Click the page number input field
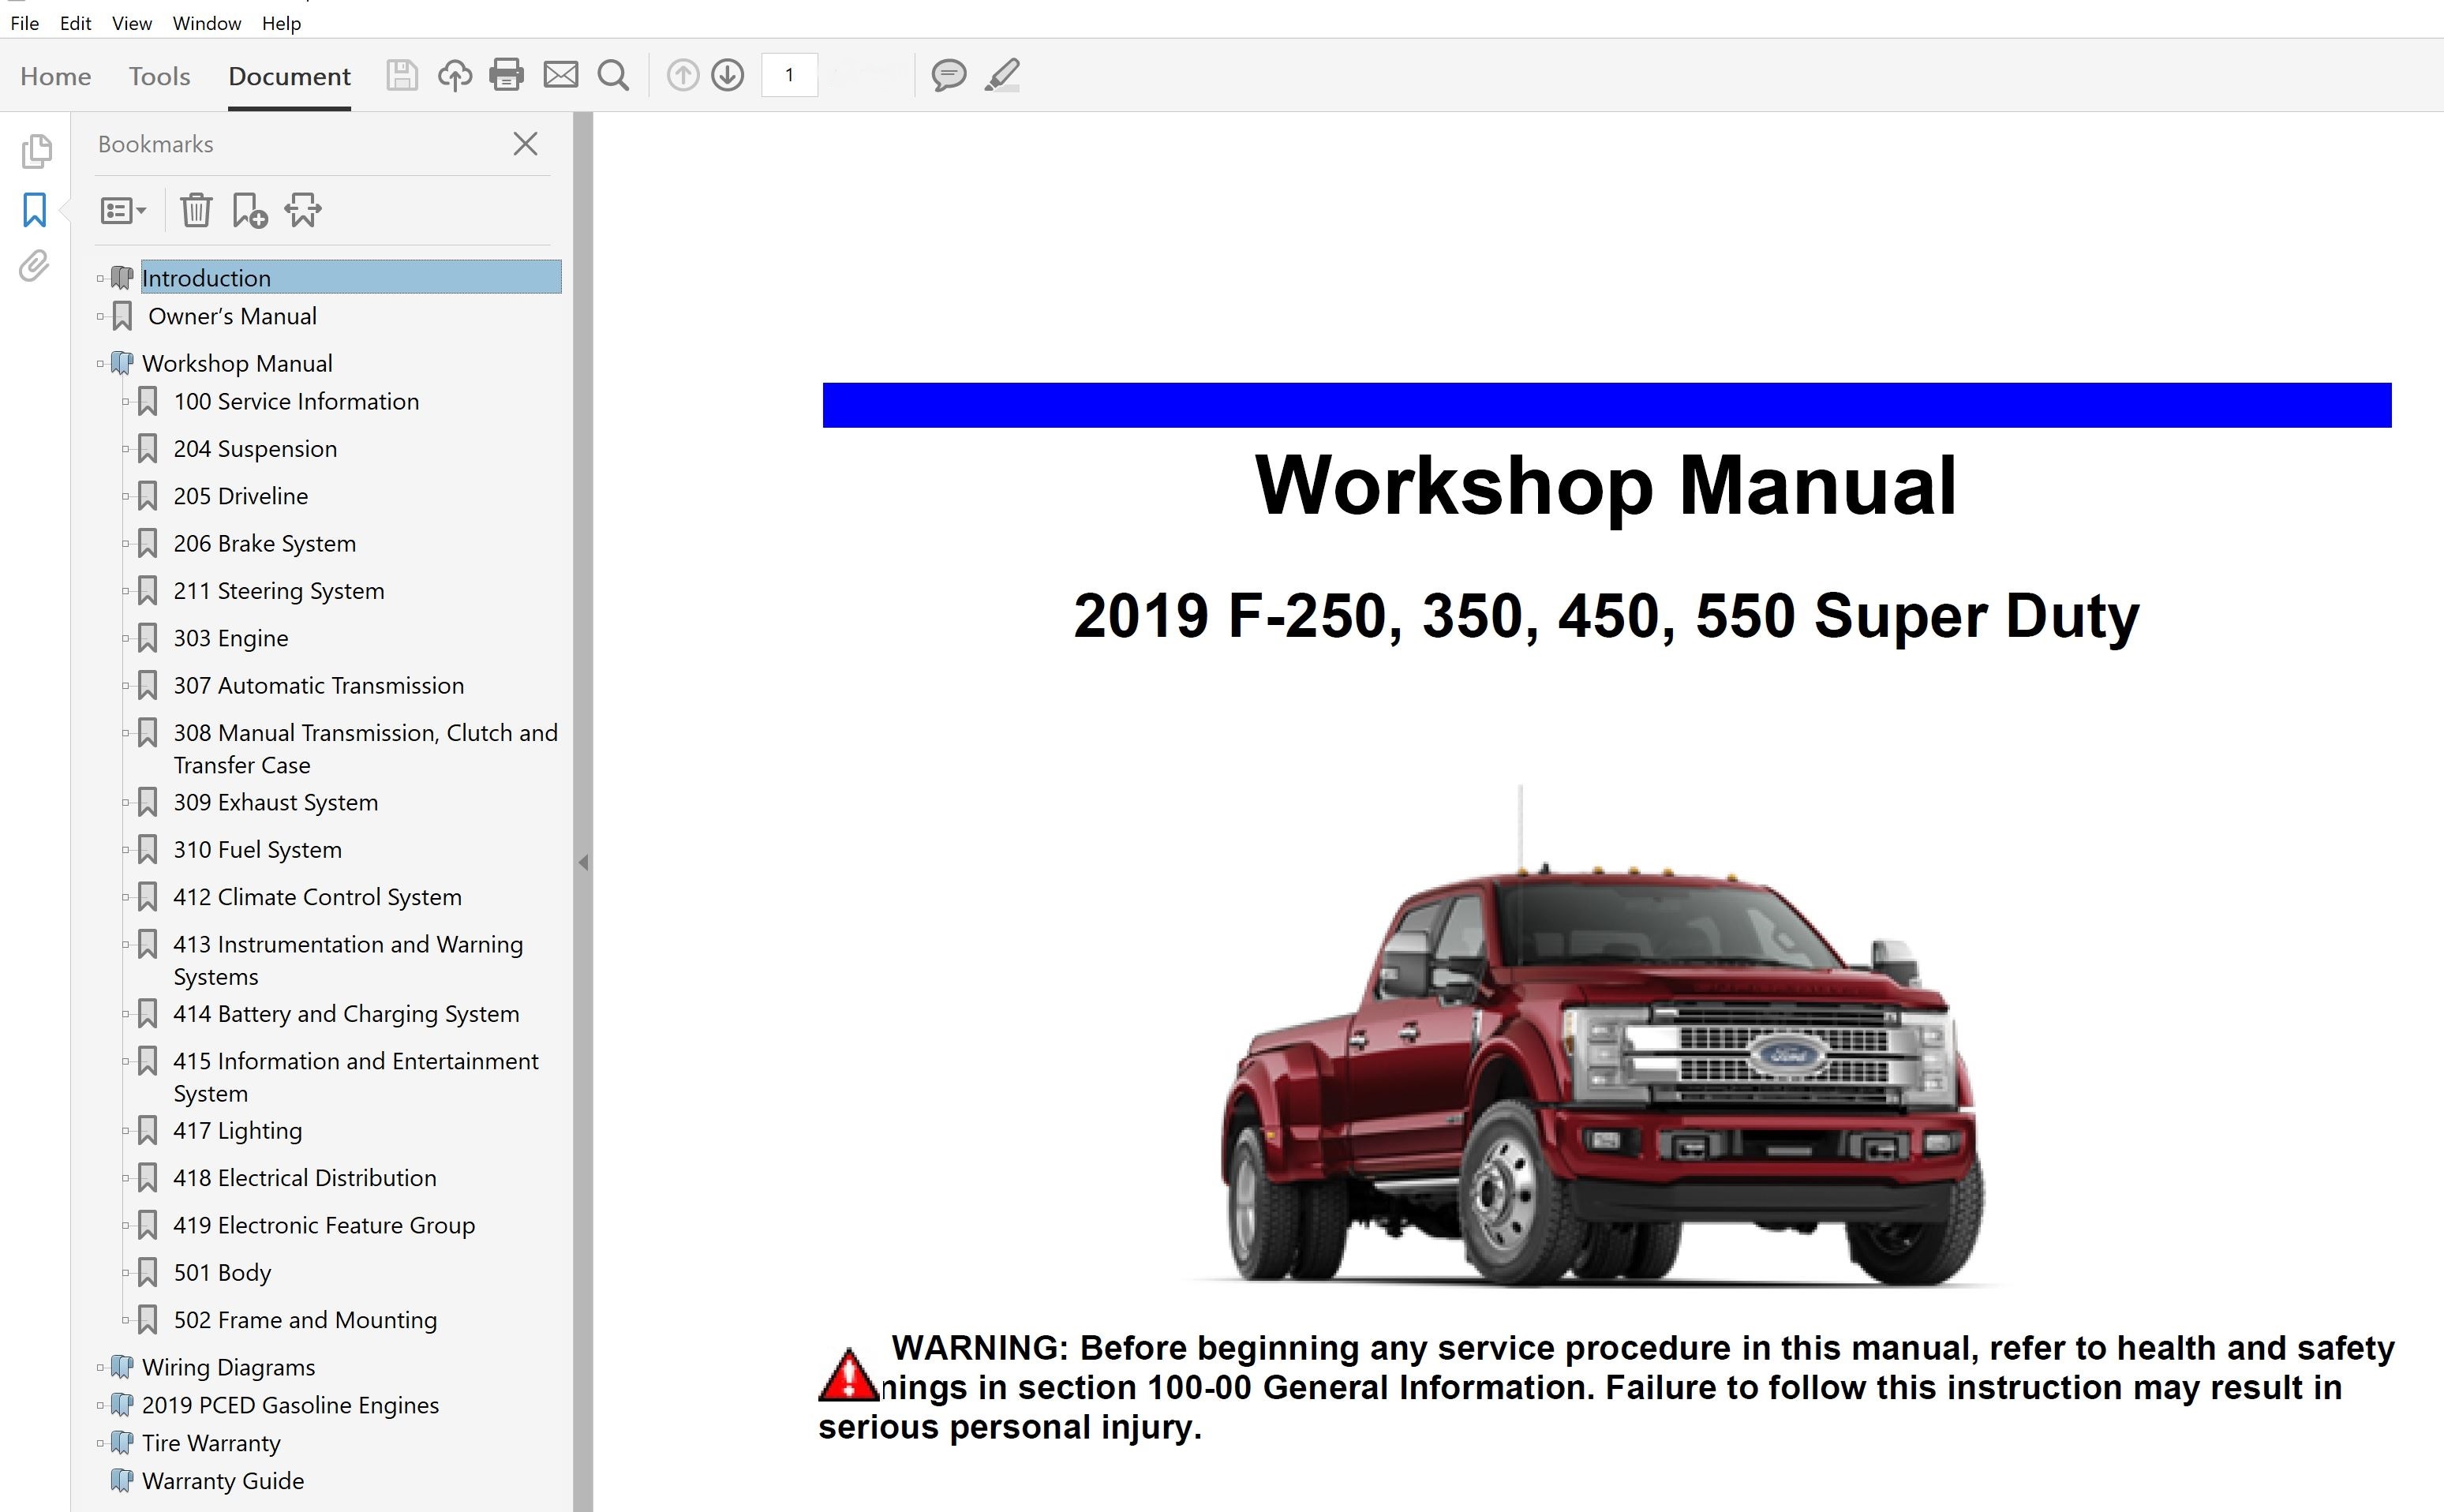Screen dimensions: 2444x1512 789,75
